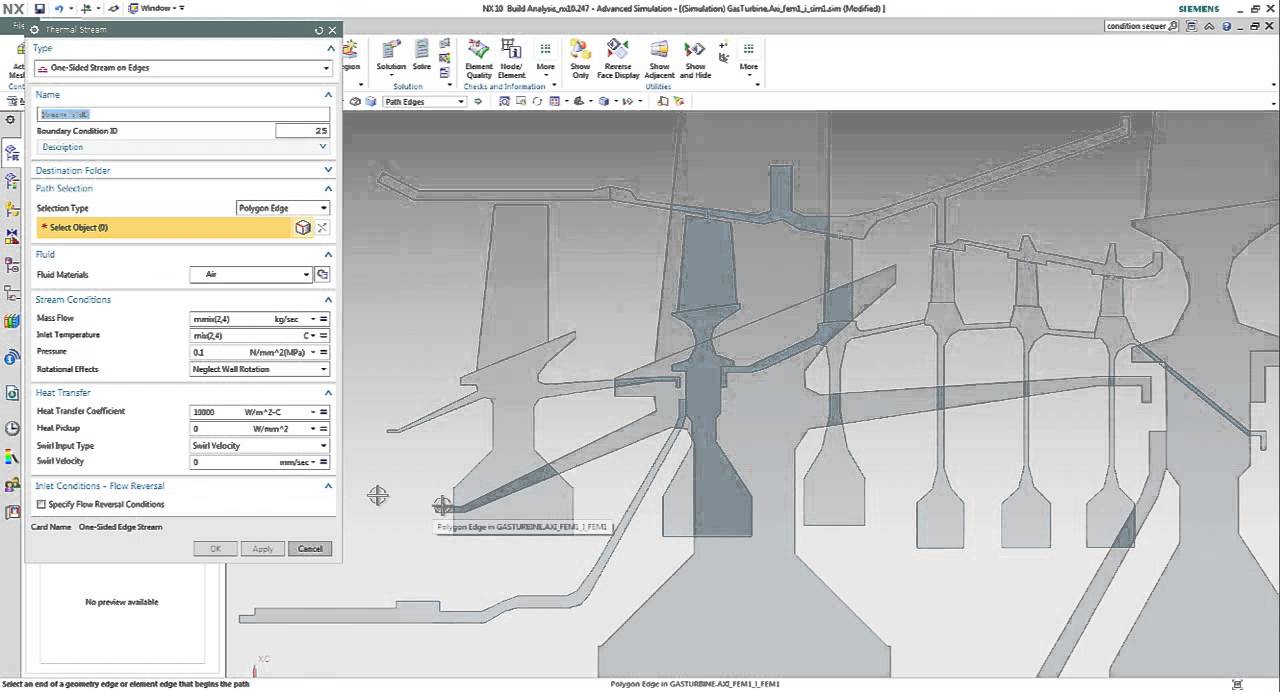1280x692 pixels.
Task: Click the rainbow results icon in left sidebar
Action: 12,457
